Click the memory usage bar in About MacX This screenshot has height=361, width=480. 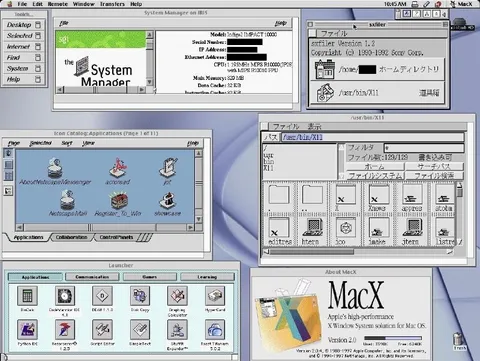point(393,338)
